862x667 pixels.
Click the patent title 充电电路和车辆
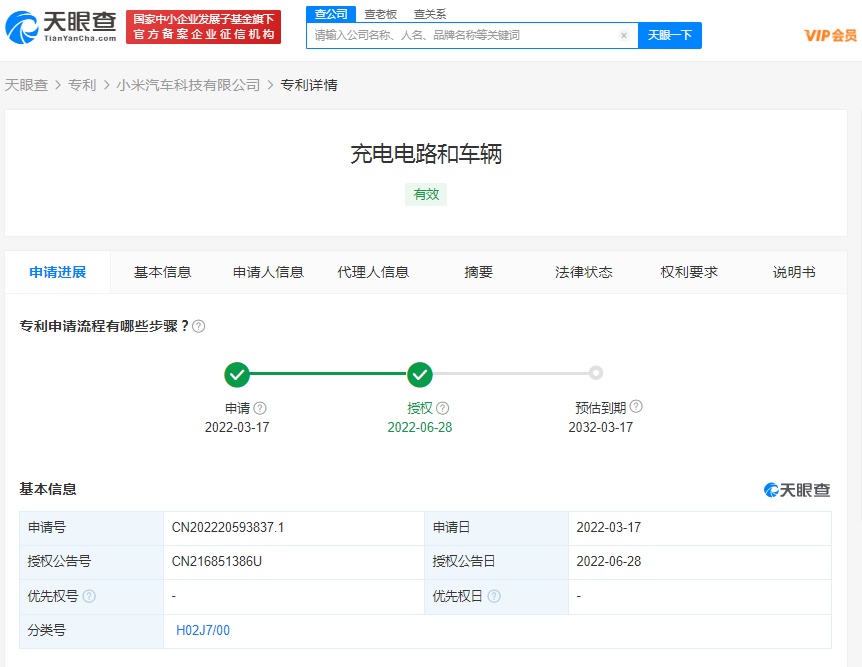[x=426, y=154]
